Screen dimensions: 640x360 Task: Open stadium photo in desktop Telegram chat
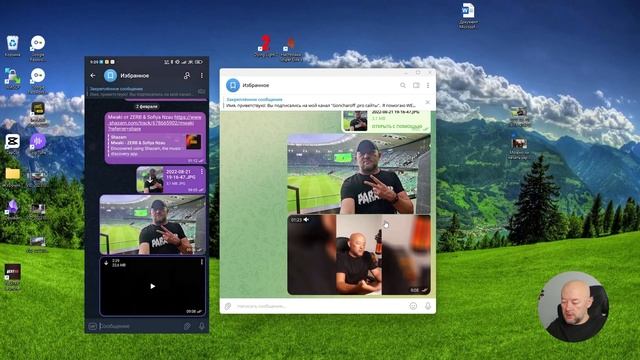(x=359, y=174)
